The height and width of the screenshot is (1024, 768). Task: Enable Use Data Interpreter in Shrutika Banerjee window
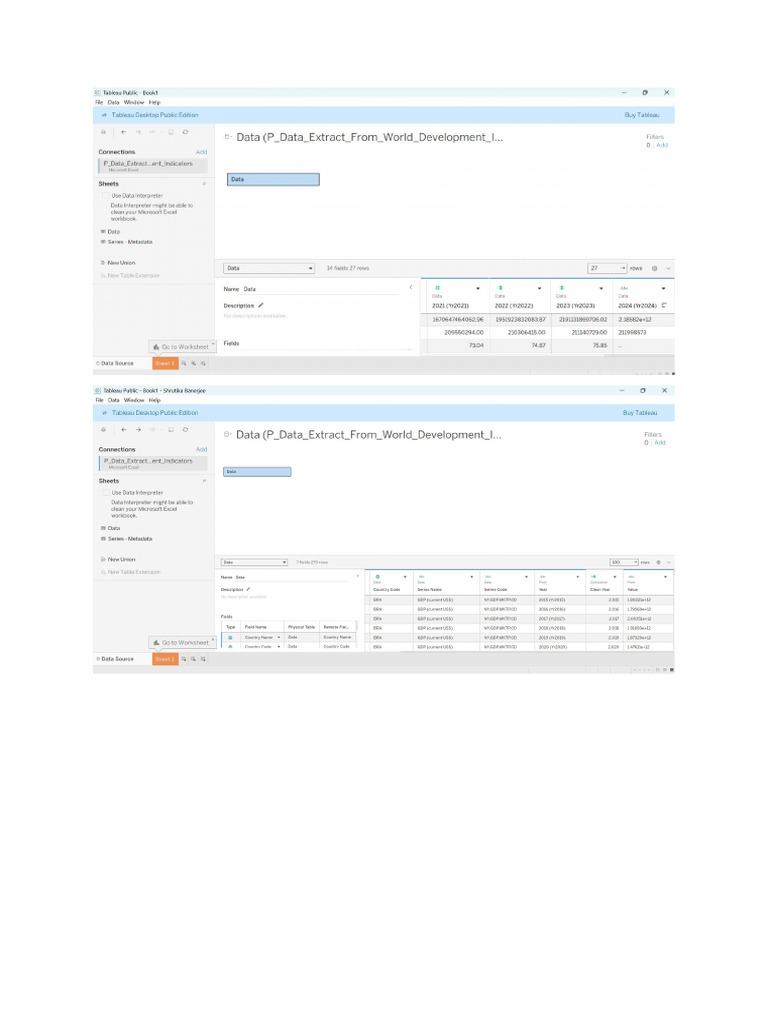click(105, 492)
